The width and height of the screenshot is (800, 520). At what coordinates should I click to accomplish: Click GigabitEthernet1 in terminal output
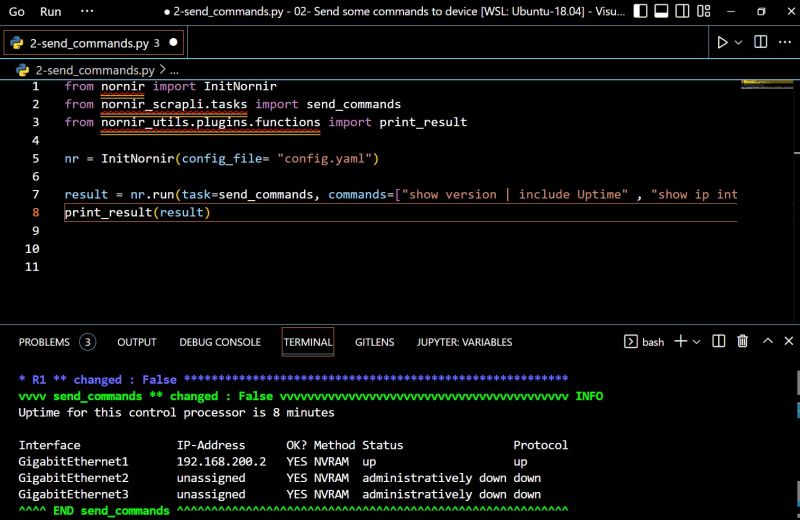pyautogui.click(x=73, y=461)
